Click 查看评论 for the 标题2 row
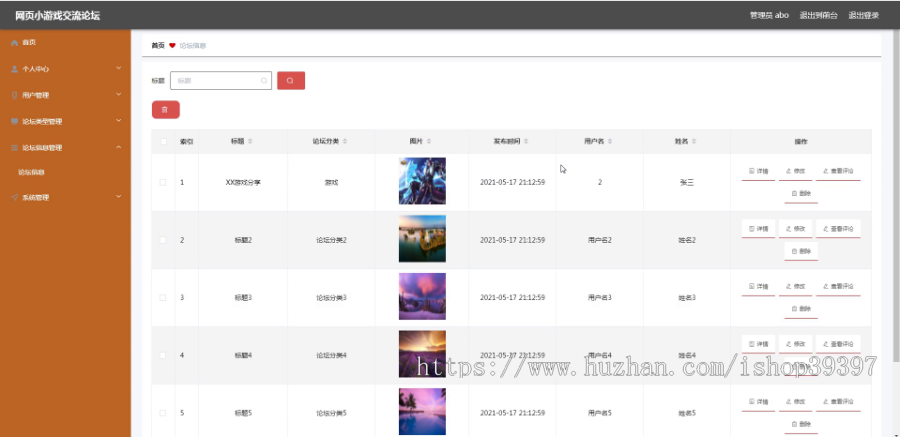900x437 pixels. 838,229
